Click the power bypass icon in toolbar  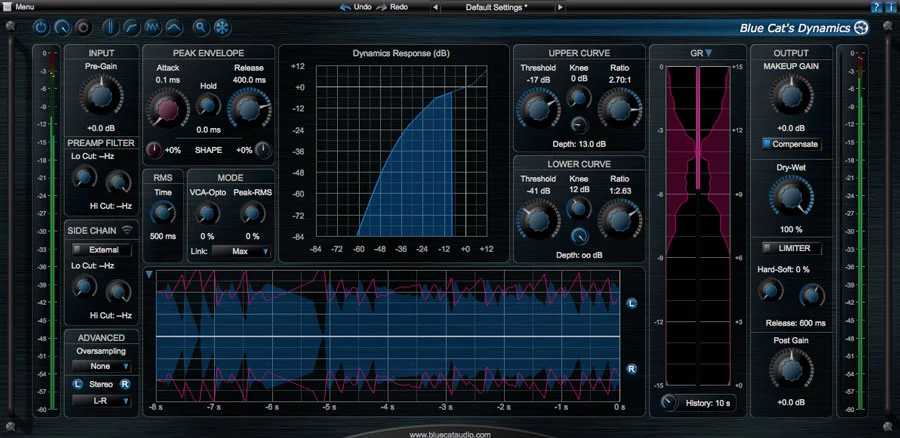click(x=41, y=27)
